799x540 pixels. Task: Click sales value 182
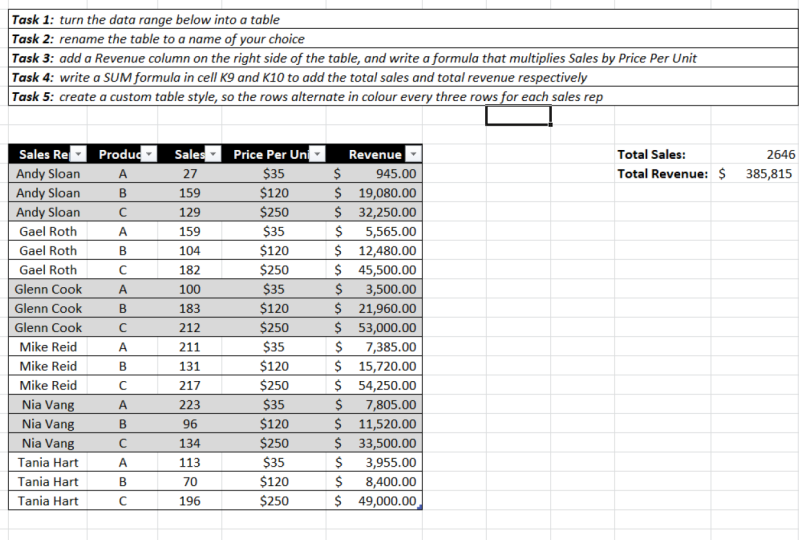190,270
